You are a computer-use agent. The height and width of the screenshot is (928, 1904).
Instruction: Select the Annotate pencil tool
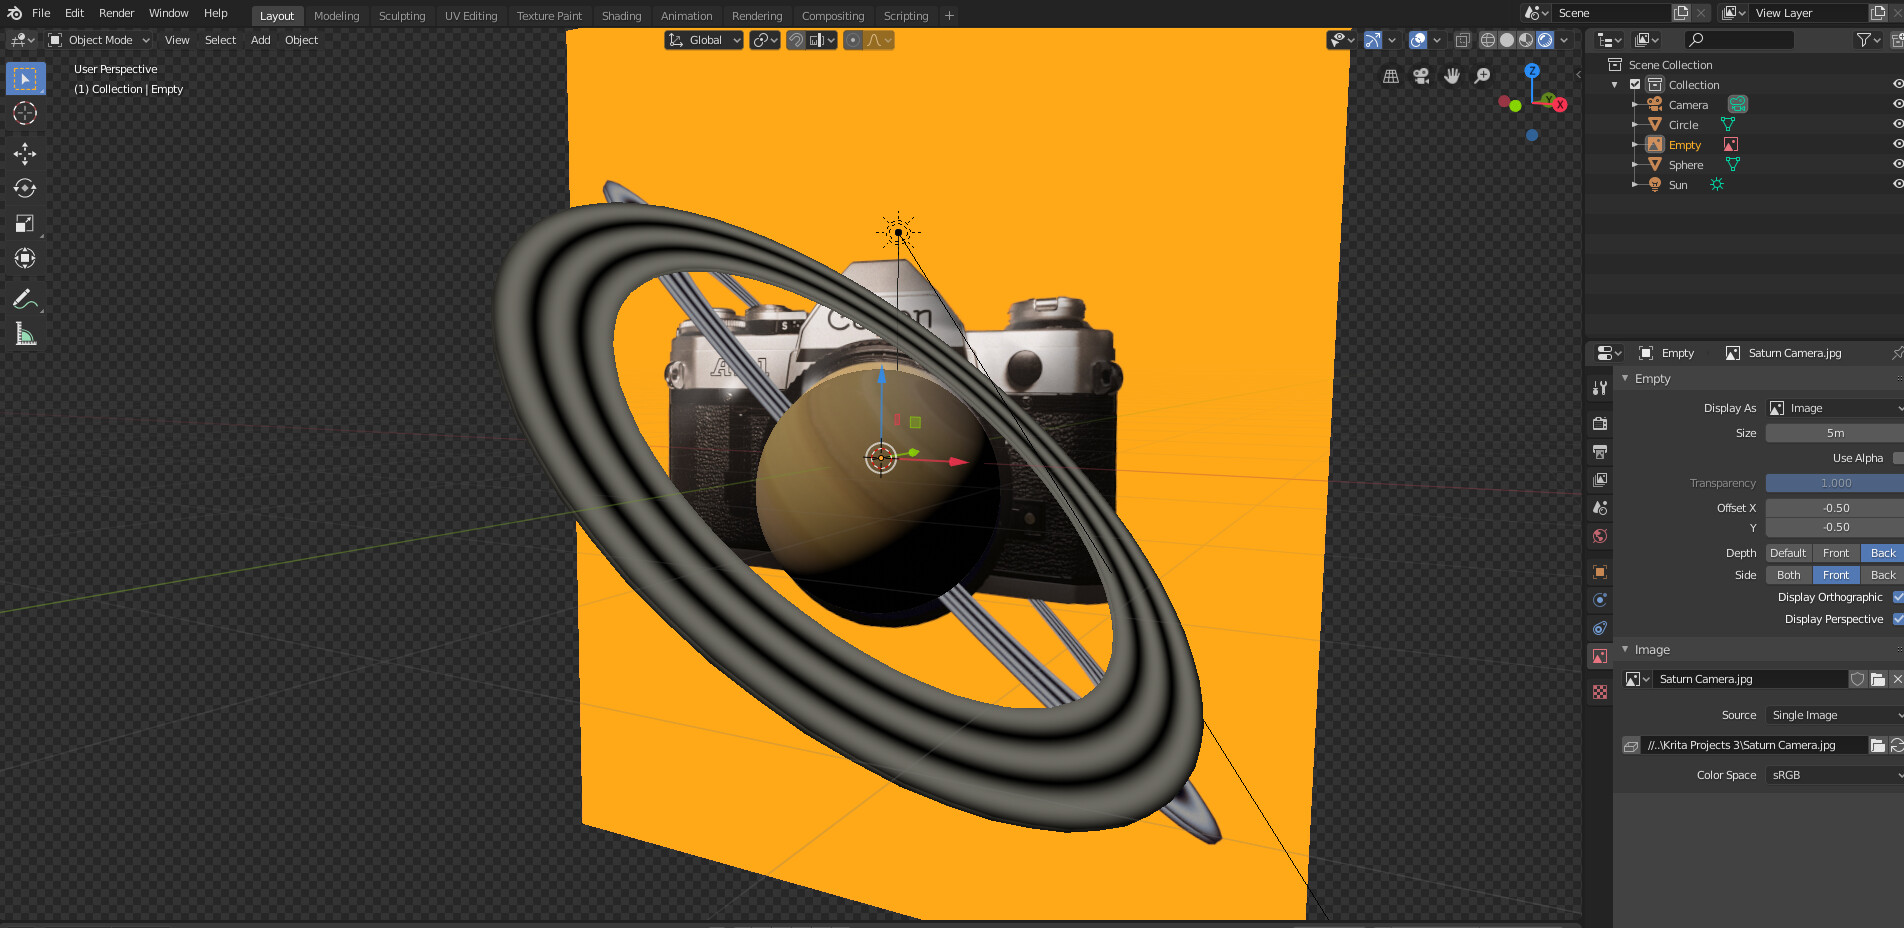[x=25, y=299]
